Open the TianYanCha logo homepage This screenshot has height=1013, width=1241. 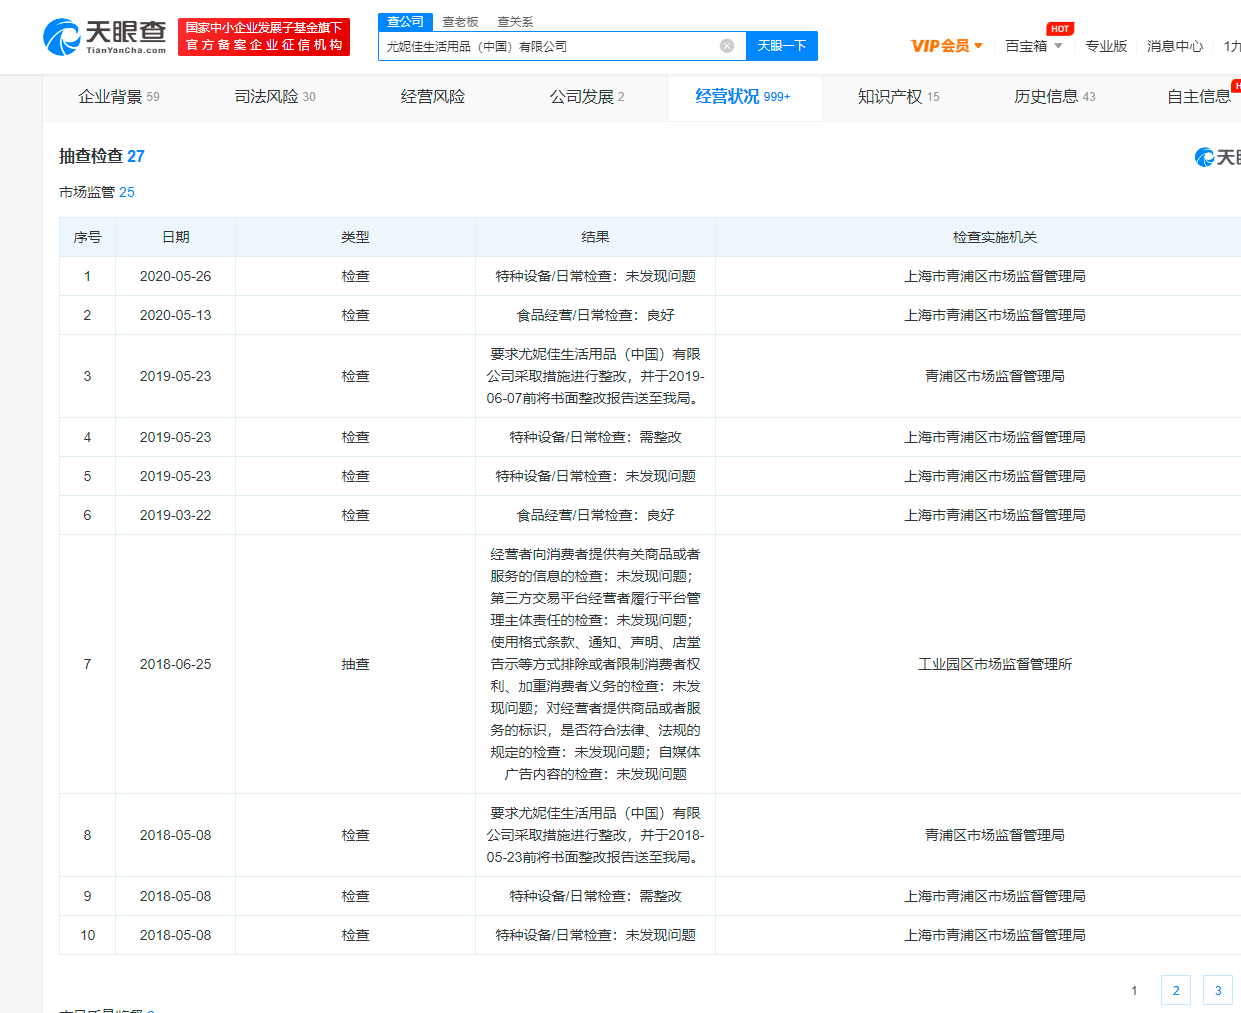pyautogui.click(x=105, y=37)
